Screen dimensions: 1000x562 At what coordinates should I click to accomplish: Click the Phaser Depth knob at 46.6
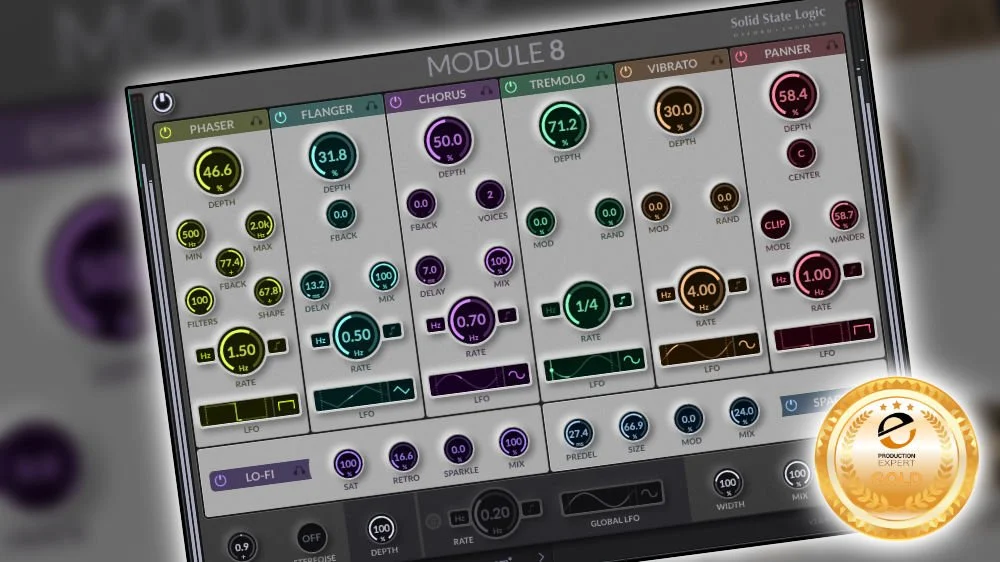[x=217, y=170]
